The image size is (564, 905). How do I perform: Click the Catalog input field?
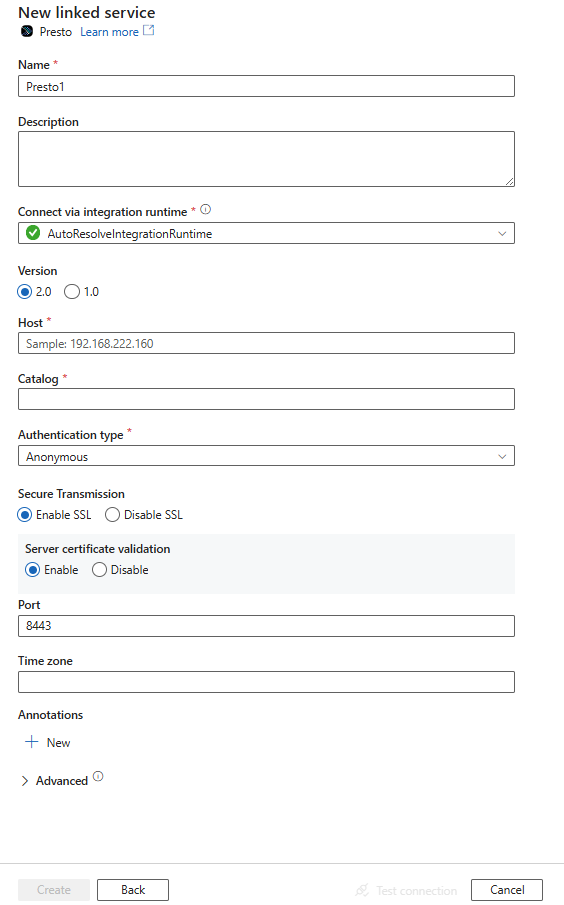pyautogui.click(x=266, y=399)
